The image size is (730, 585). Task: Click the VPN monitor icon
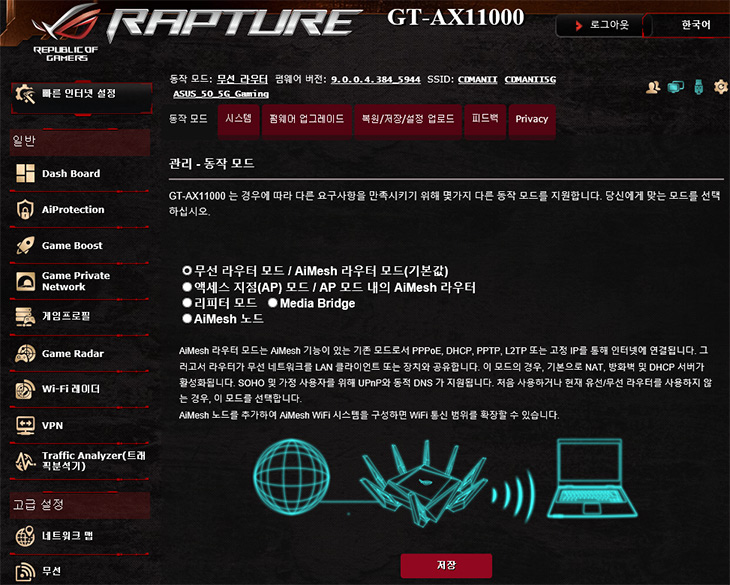(25, 425)
